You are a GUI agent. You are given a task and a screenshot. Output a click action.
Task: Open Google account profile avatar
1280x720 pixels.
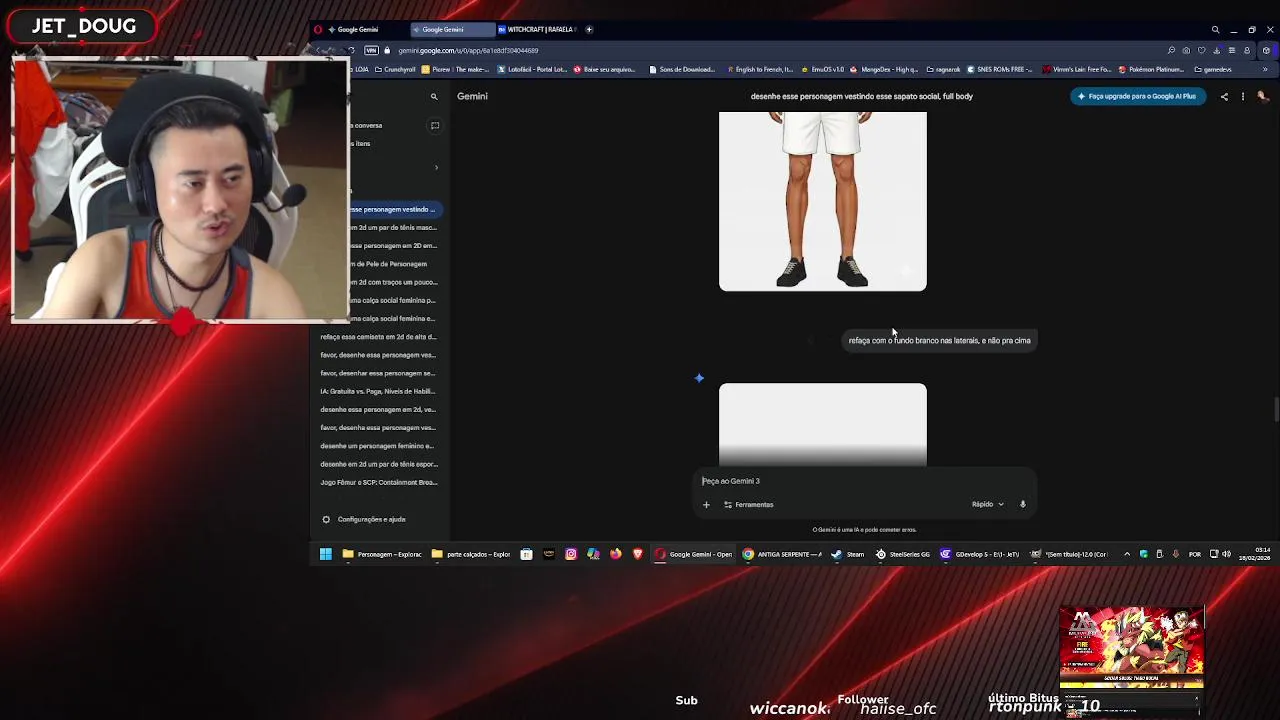pos(1262,97)
